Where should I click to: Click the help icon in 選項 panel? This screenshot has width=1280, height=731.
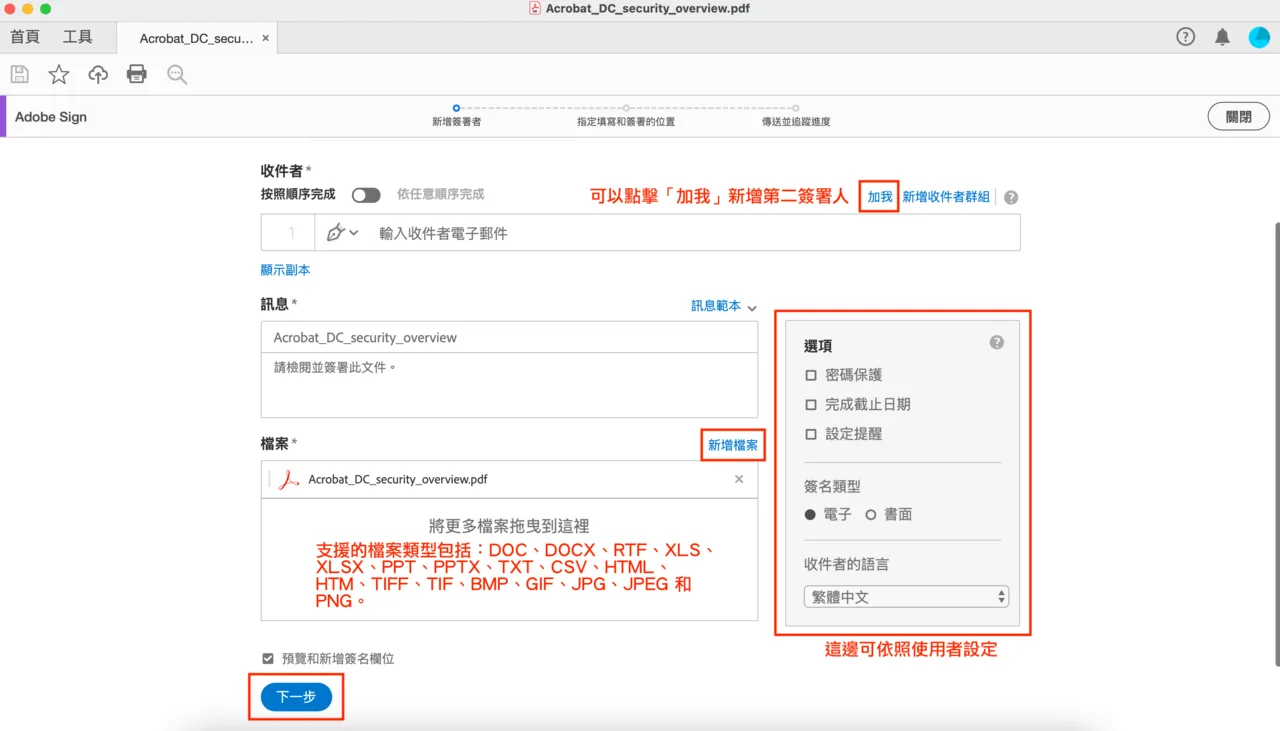click(x=997, y=342)
